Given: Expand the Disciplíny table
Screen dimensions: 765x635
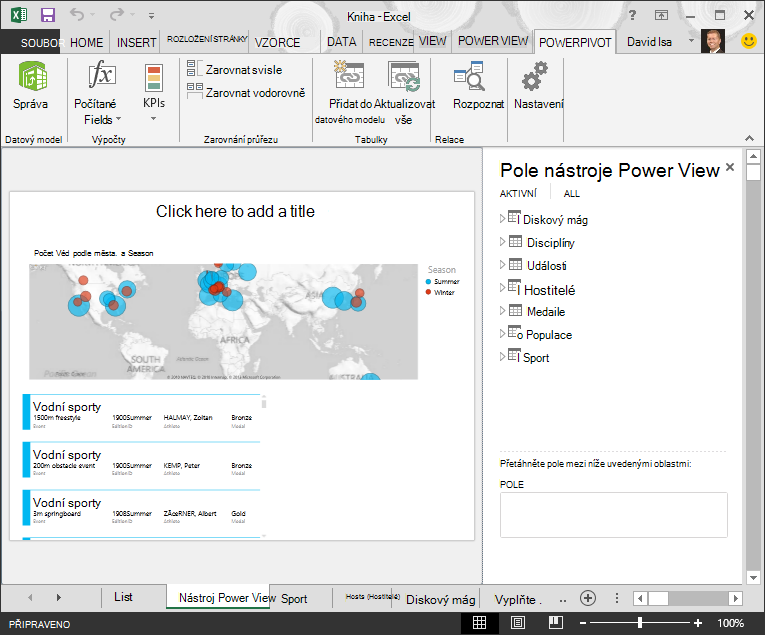Looking at the screenshot, I should (x=503, y=241).
